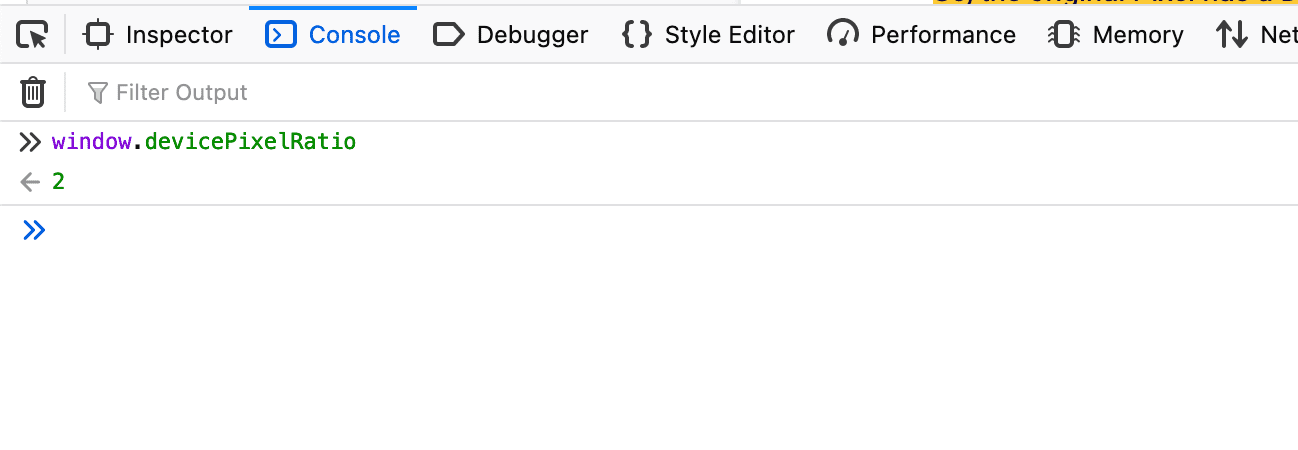Switch to the Performance tab
The width and height of the screenshot is (1298, 450).
pos(943,36)
